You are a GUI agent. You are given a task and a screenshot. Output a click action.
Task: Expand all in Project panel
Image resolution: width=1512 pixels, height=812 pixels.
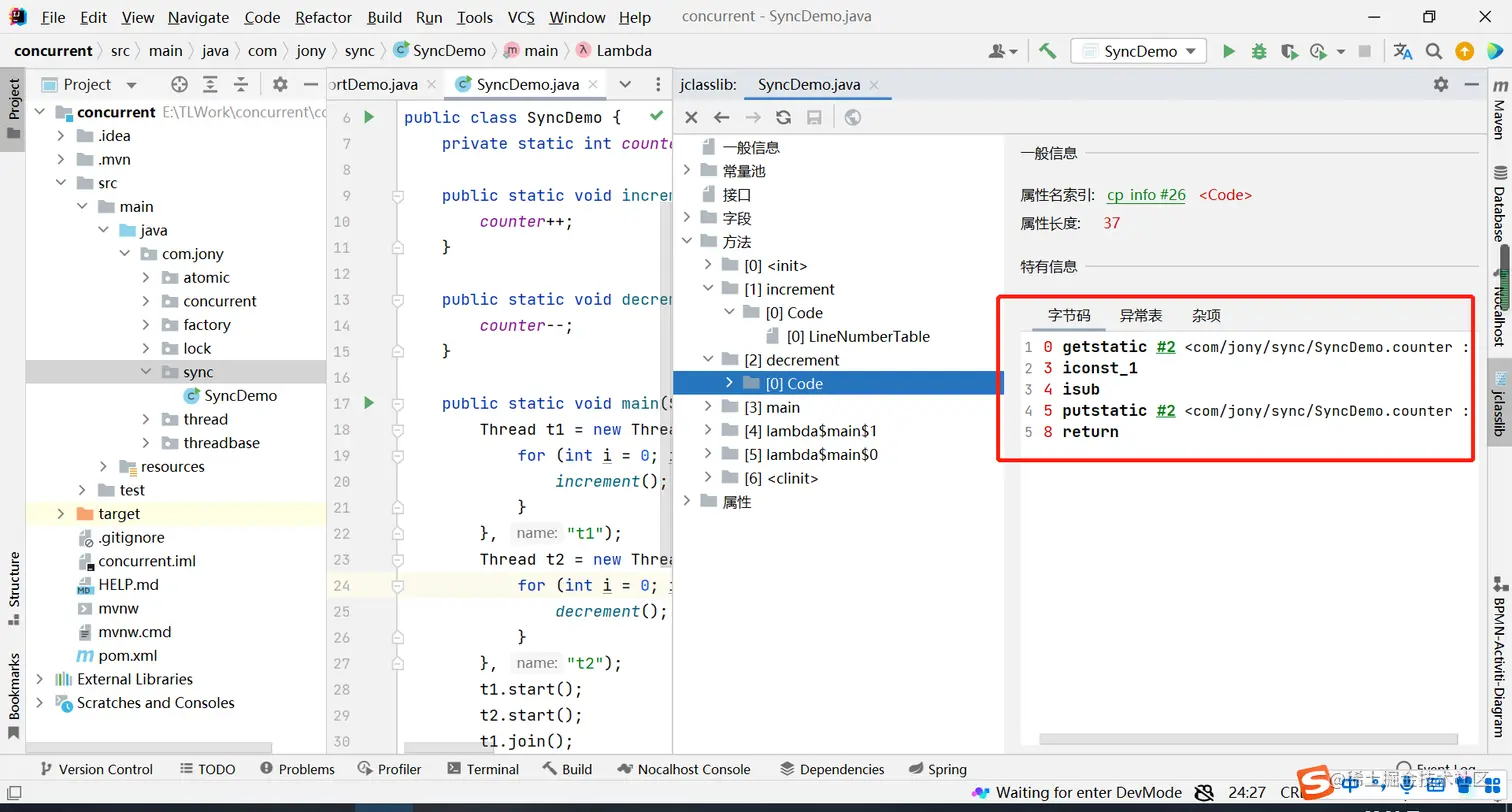[210, 85]
